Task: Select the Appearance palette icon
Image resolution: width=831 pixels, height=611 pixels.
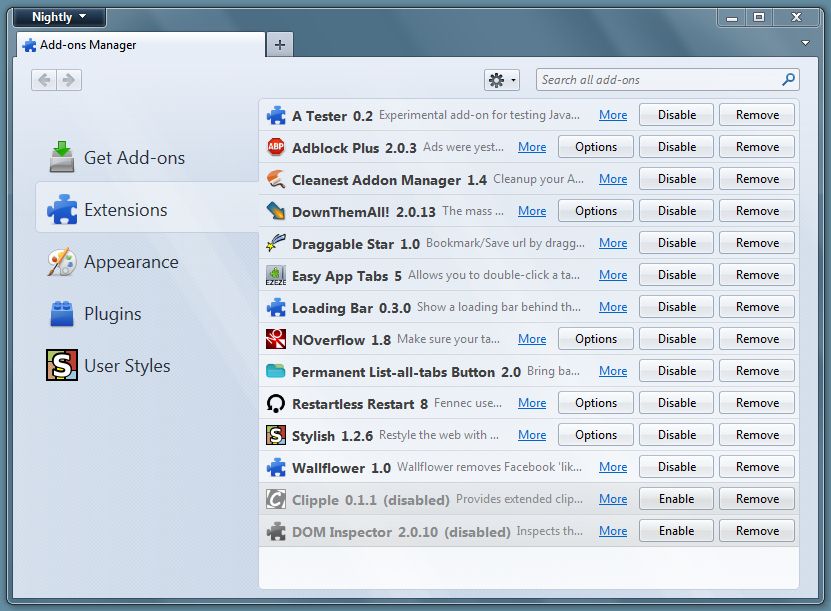Action: 62,262
